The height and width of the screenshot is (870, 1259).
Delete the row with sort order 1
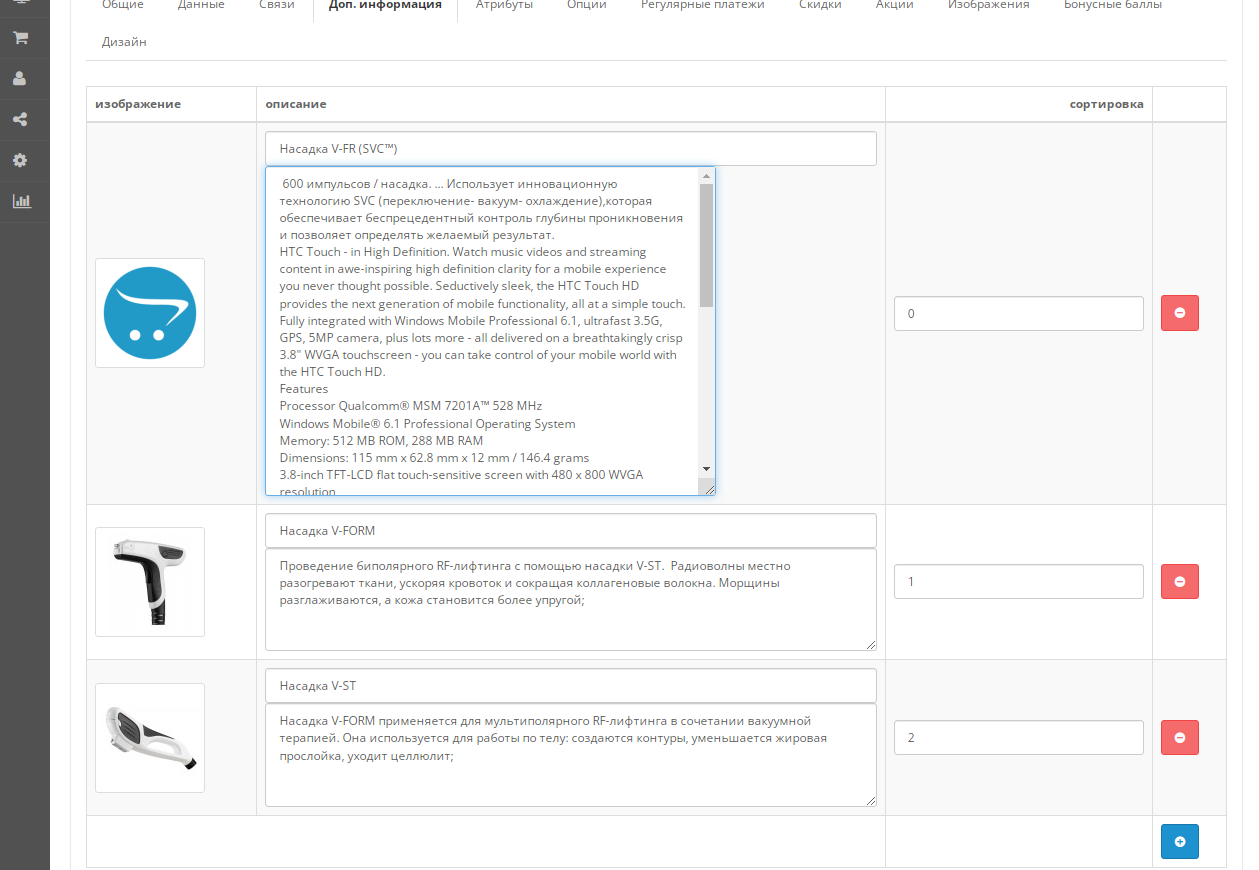1179,581
